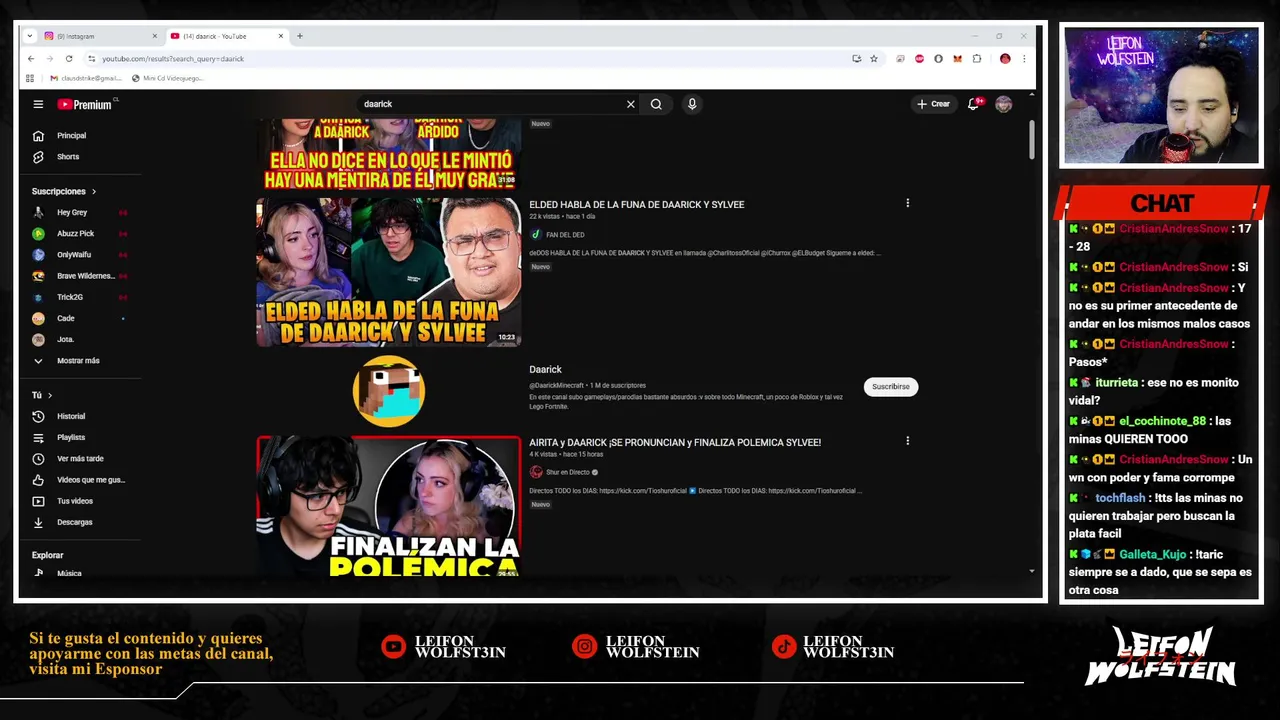1280x720 pixels.
Task: Close the Instagram tab
Action: pyautogui.click(x=154, y=36)
